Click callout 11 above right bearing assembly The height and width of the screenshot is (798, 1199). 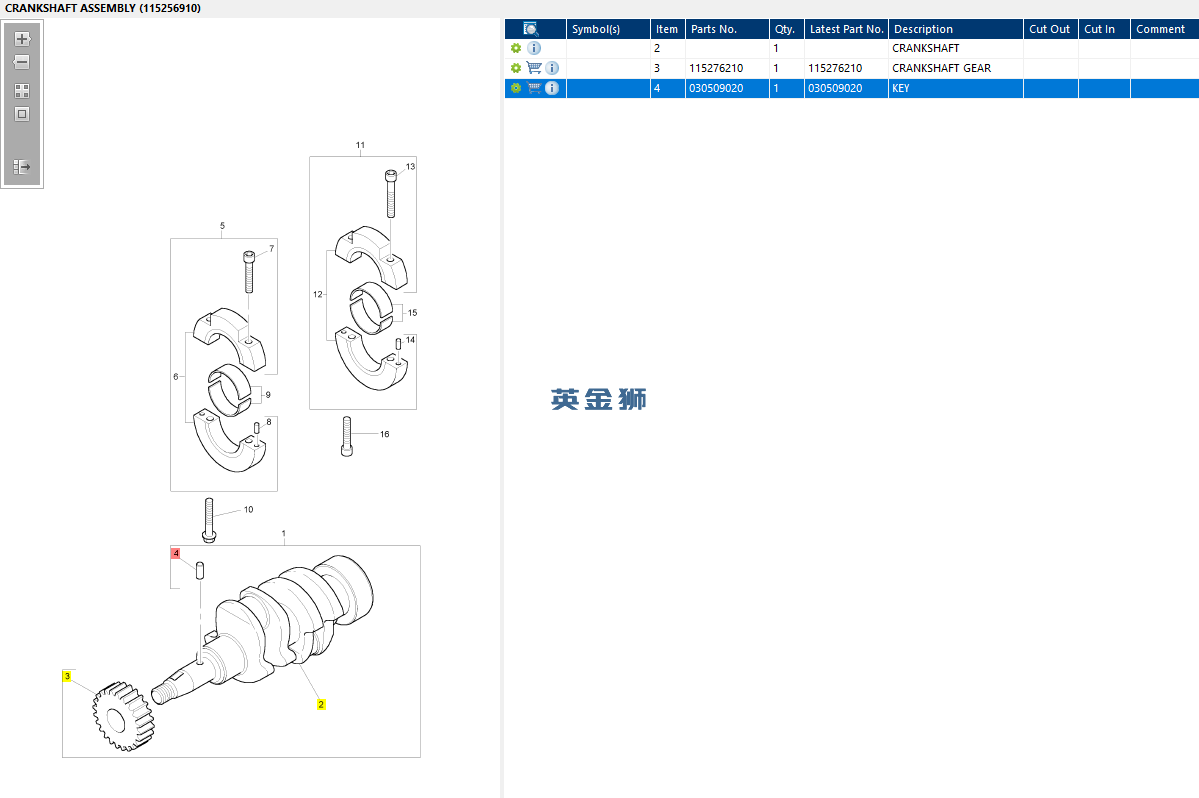tap(360, 145)
